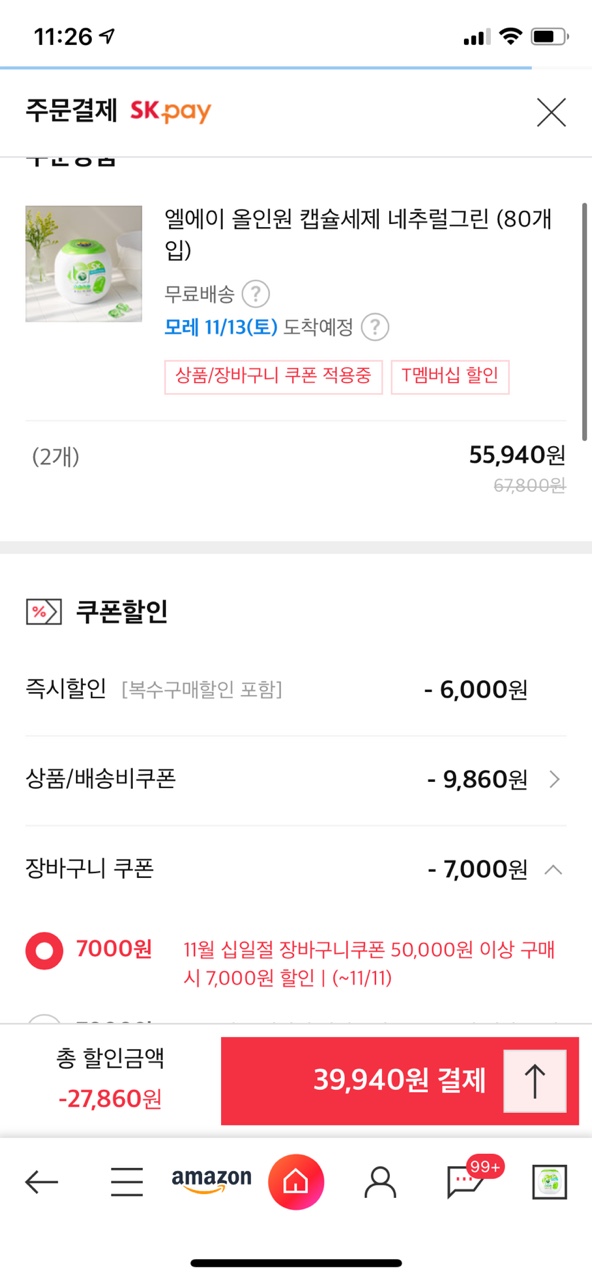Open the hamburger menu icon
The image size is (592, 1280).
coord(127,1183)
